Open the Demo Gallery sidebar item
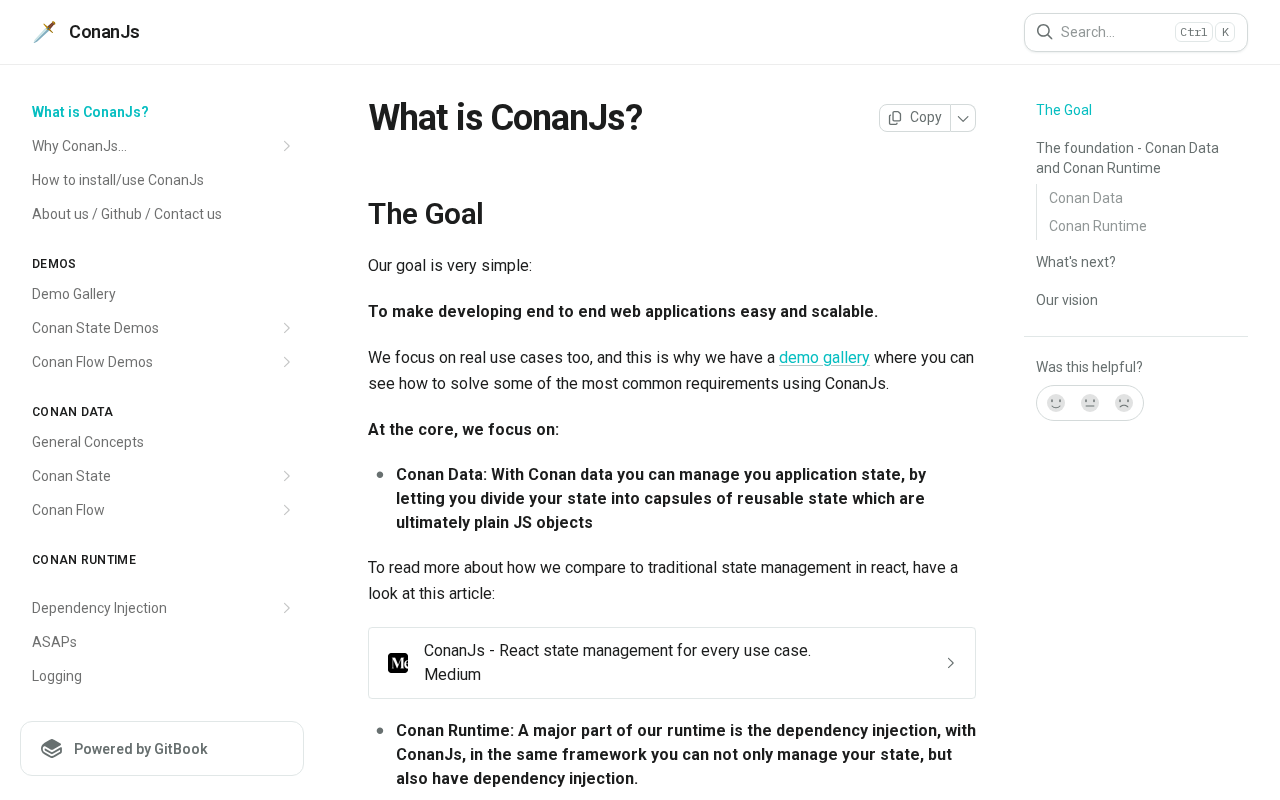 tap(74, 294)
